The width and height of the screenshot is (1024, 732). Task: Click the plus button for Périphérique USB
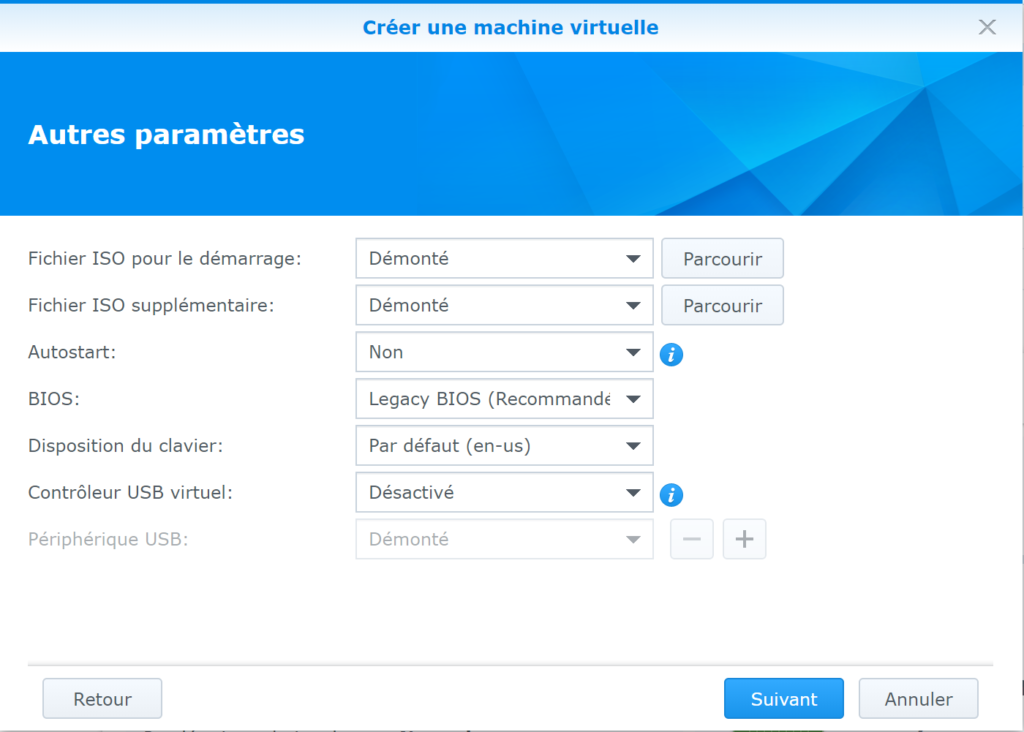point(744,539)
